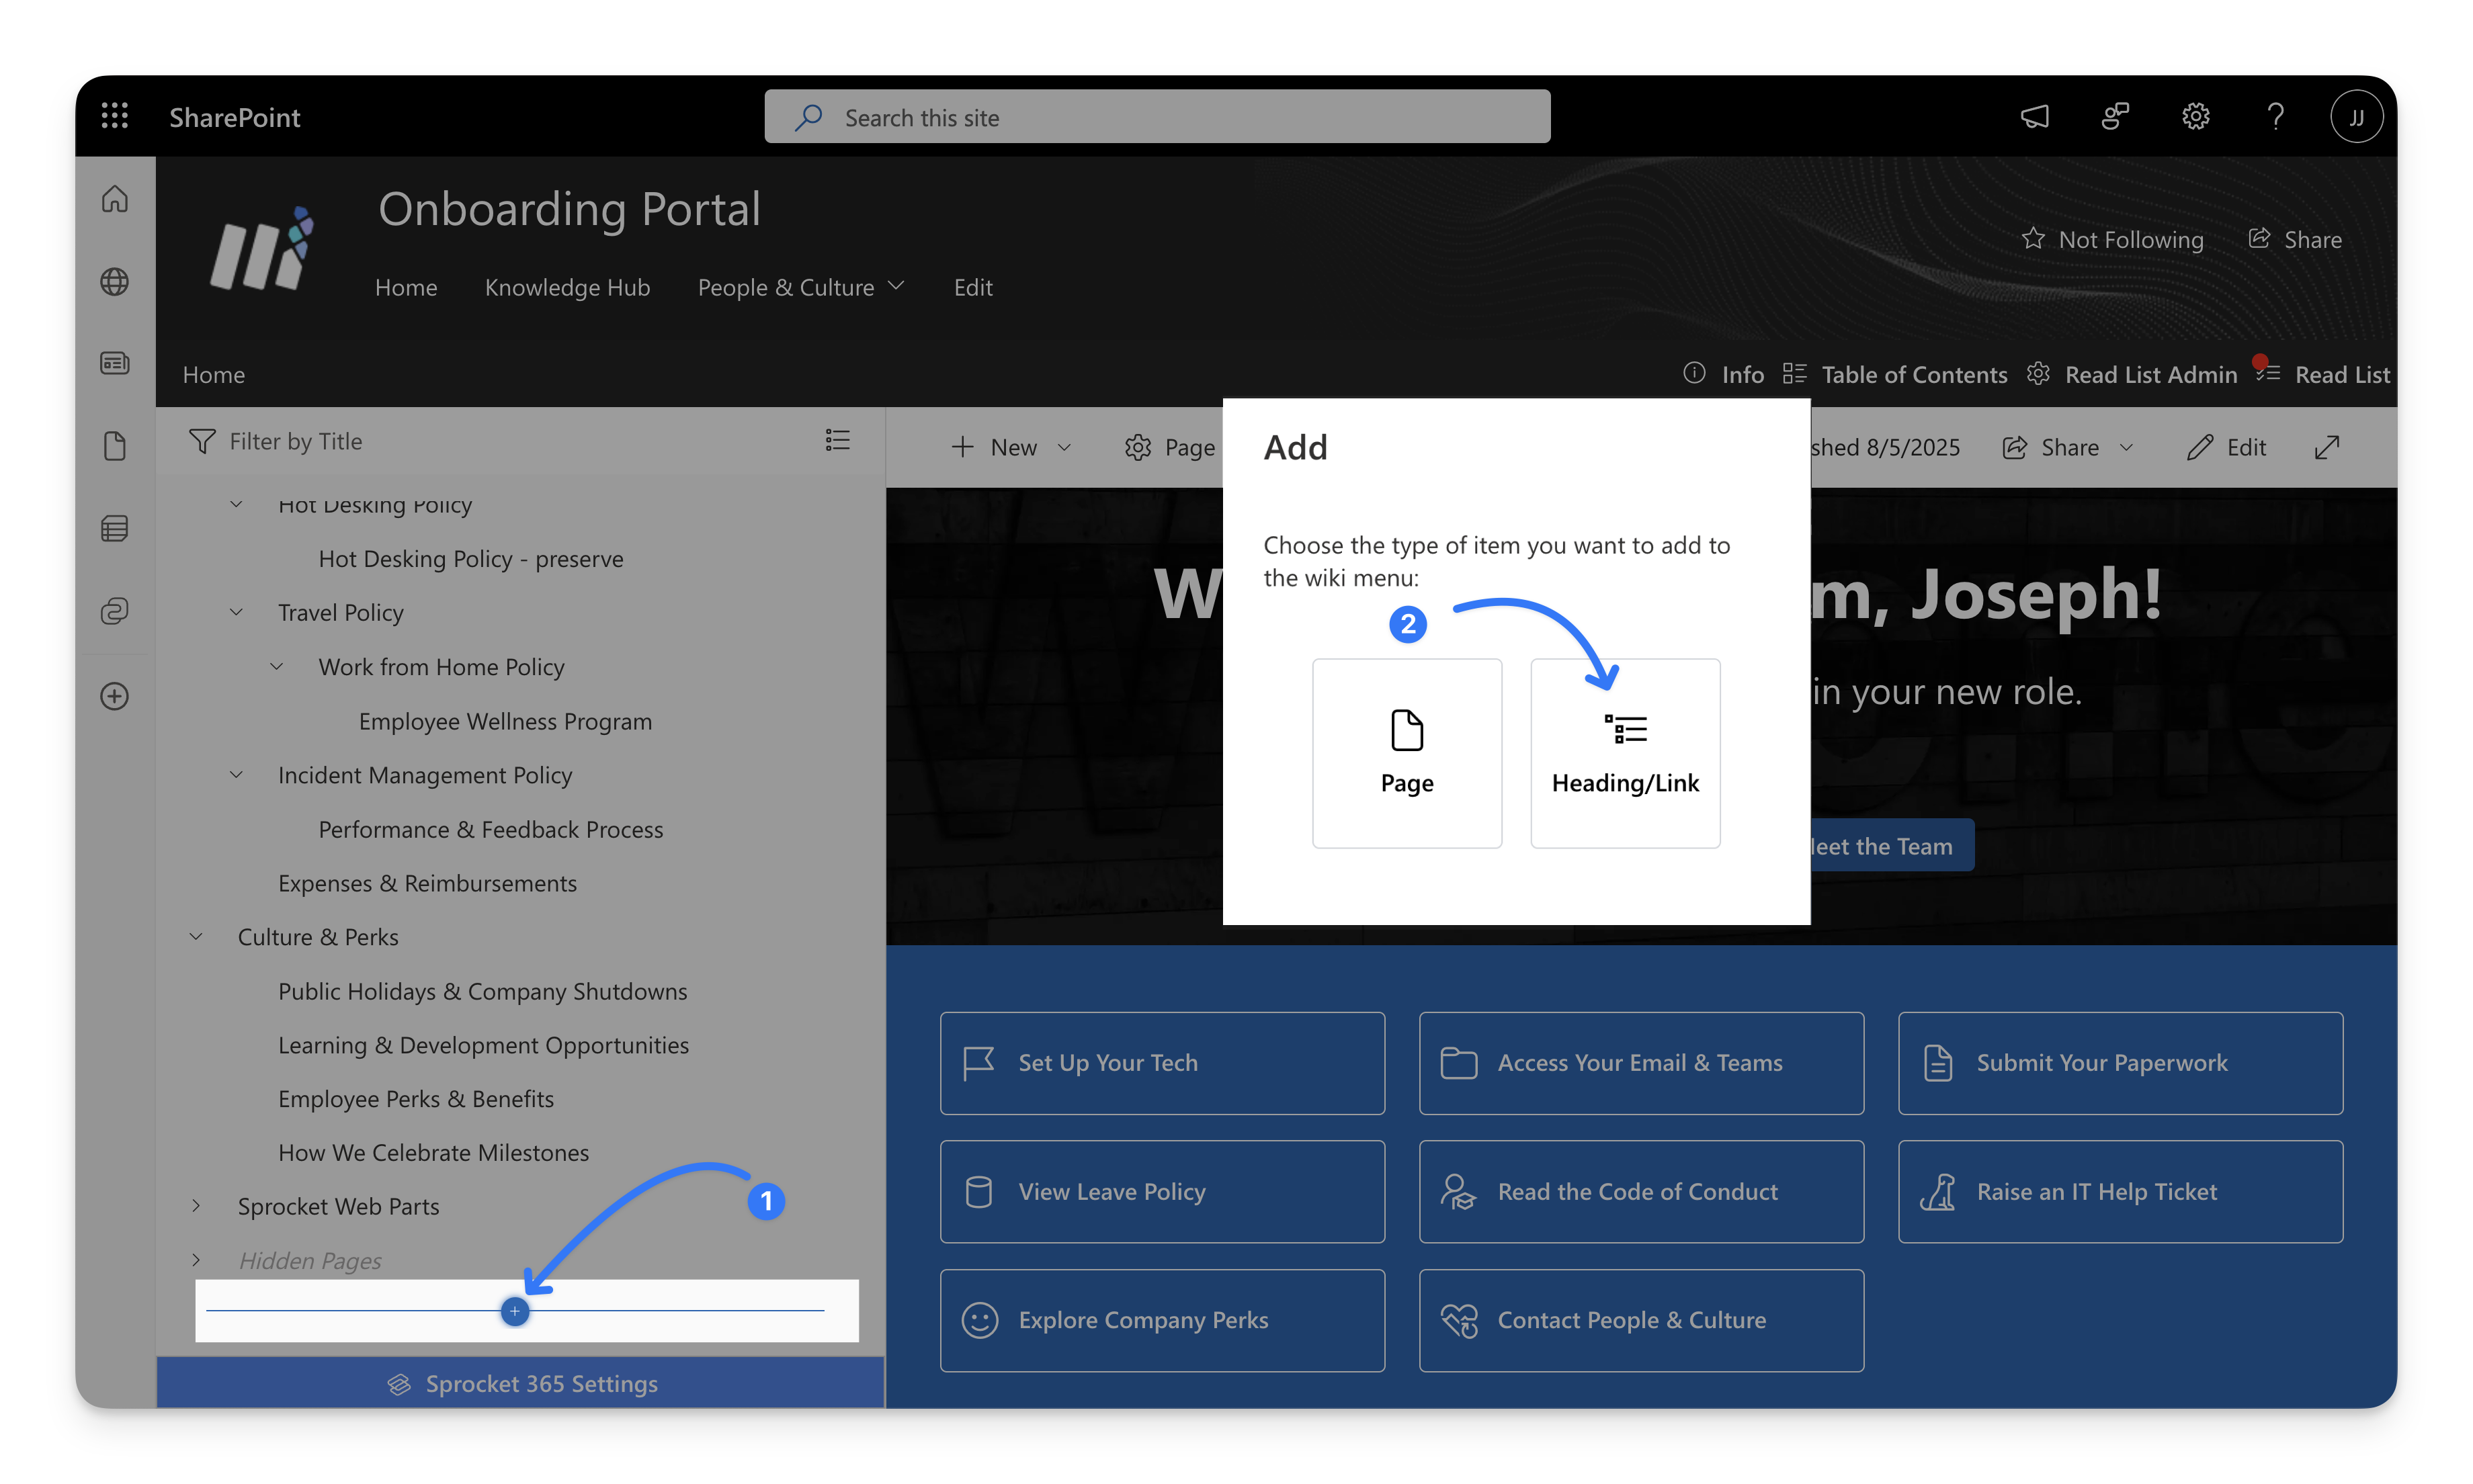This screenshot has width=2473, height=1484.
Task: Click the globe icon in left rail
Action: point(115,282)
